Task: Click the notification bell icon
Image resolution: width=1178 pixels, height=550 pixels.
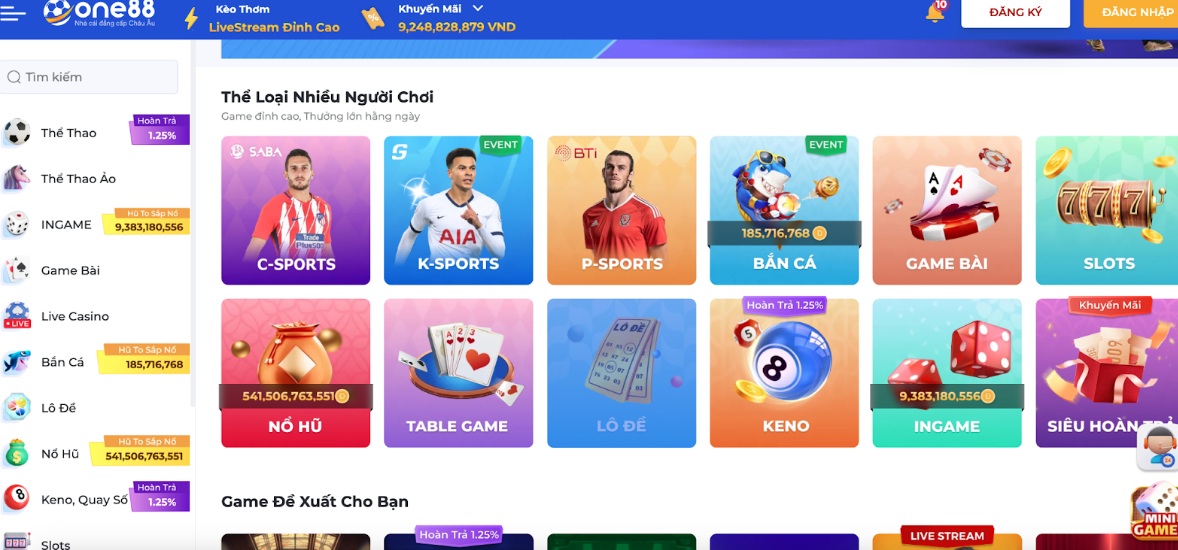Action: (x=935, y=12)
